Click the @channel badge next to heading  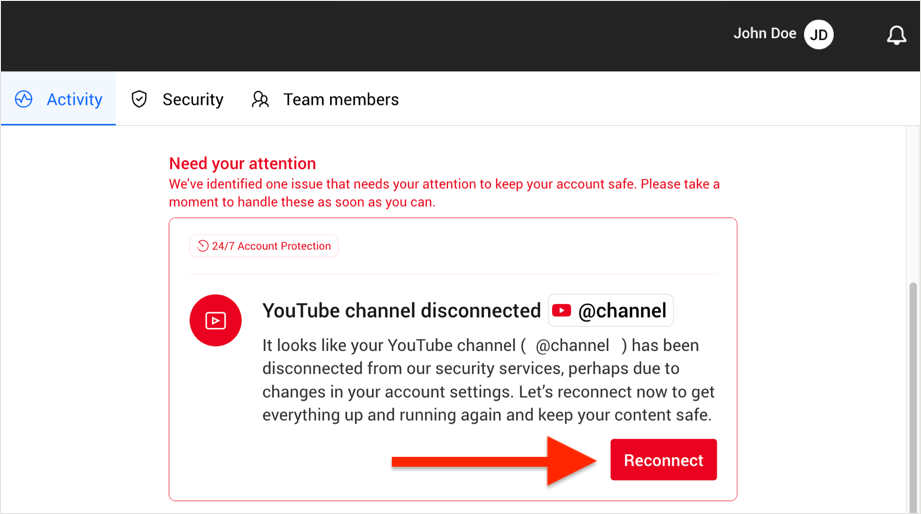pyautogui.click(x=611, y=310)
